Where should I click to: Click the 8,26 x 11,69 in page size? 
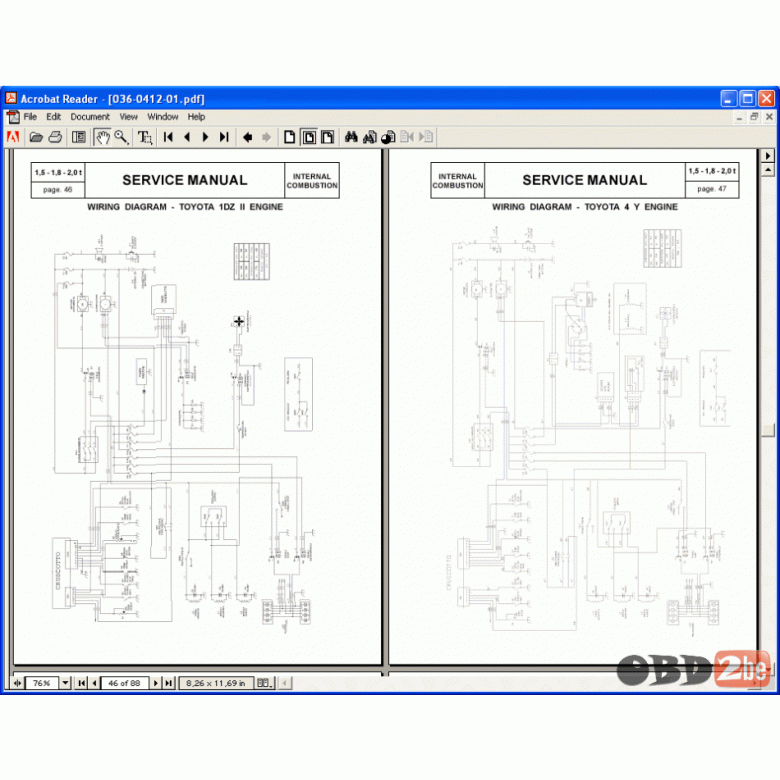(216, 683)
